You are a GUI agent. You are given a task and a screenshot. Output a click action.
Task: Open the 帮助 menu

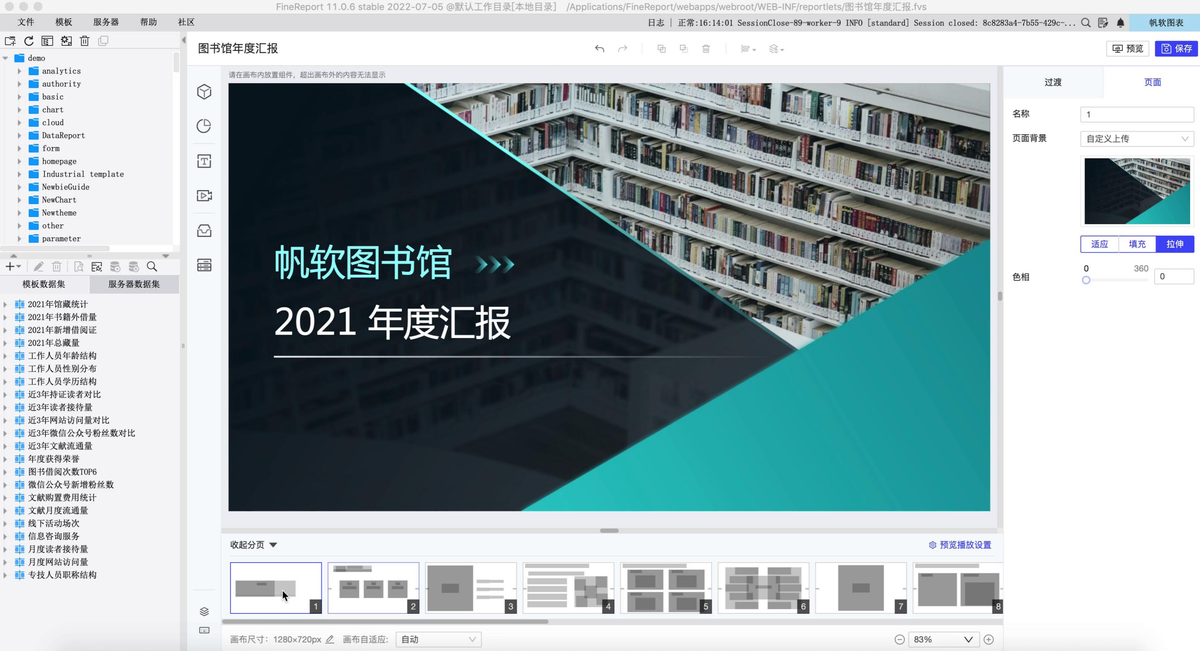(149, 22)
